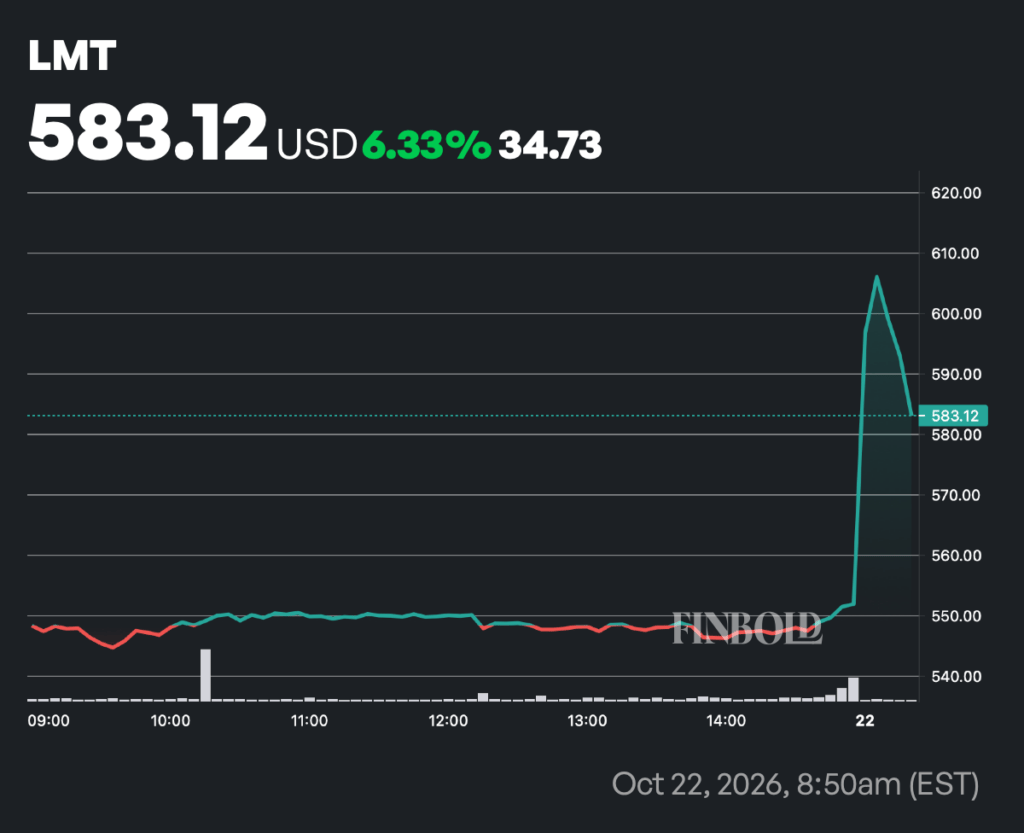
Task: Click the 610.00 price axis label
Action: (x=956, y=253)
